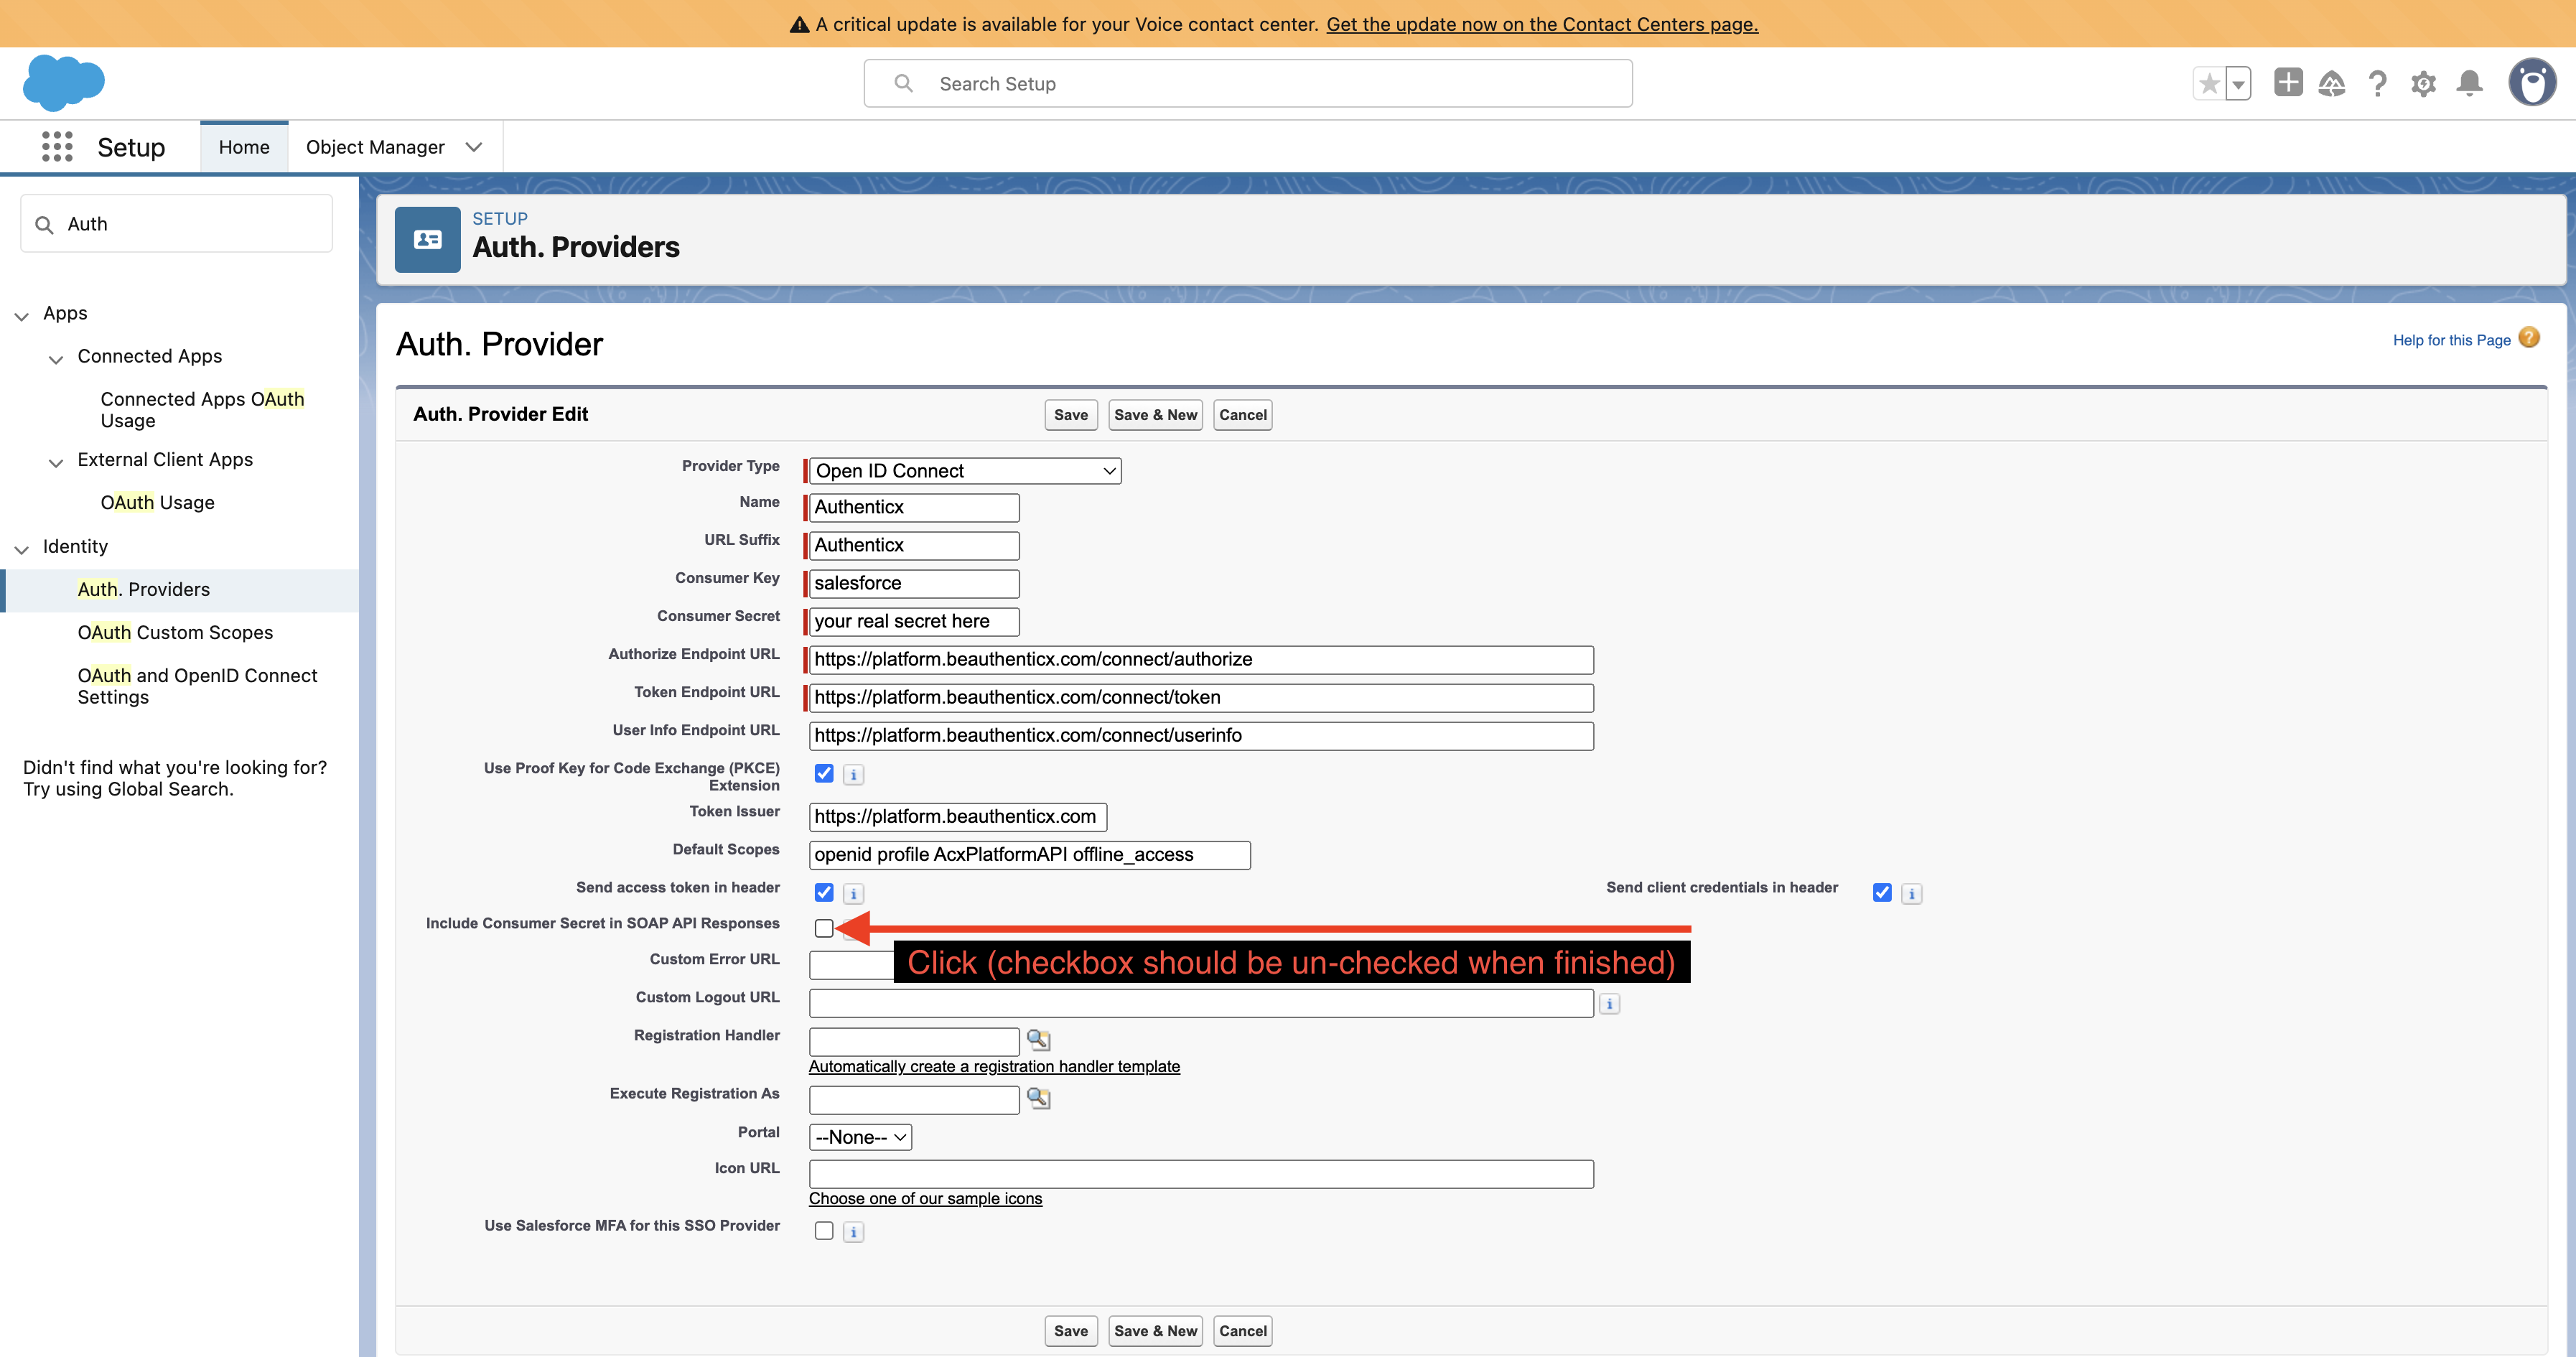Click the Salesforce cloud logo

coord(64,83)
